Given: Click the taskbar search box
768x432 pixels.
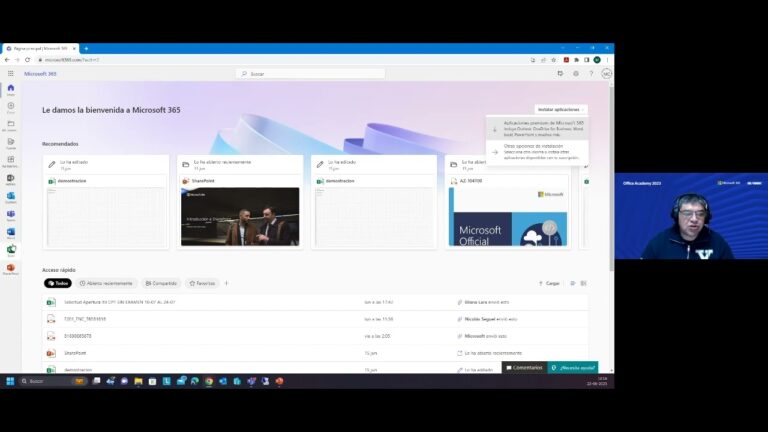Looking at the screenshot, I should [52, 381].
